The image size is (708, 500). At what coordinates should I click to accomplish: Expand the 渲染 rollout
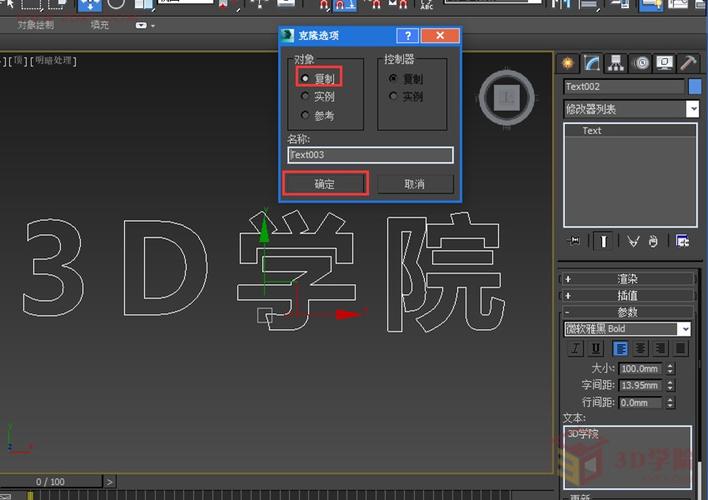tap(627, 279)
